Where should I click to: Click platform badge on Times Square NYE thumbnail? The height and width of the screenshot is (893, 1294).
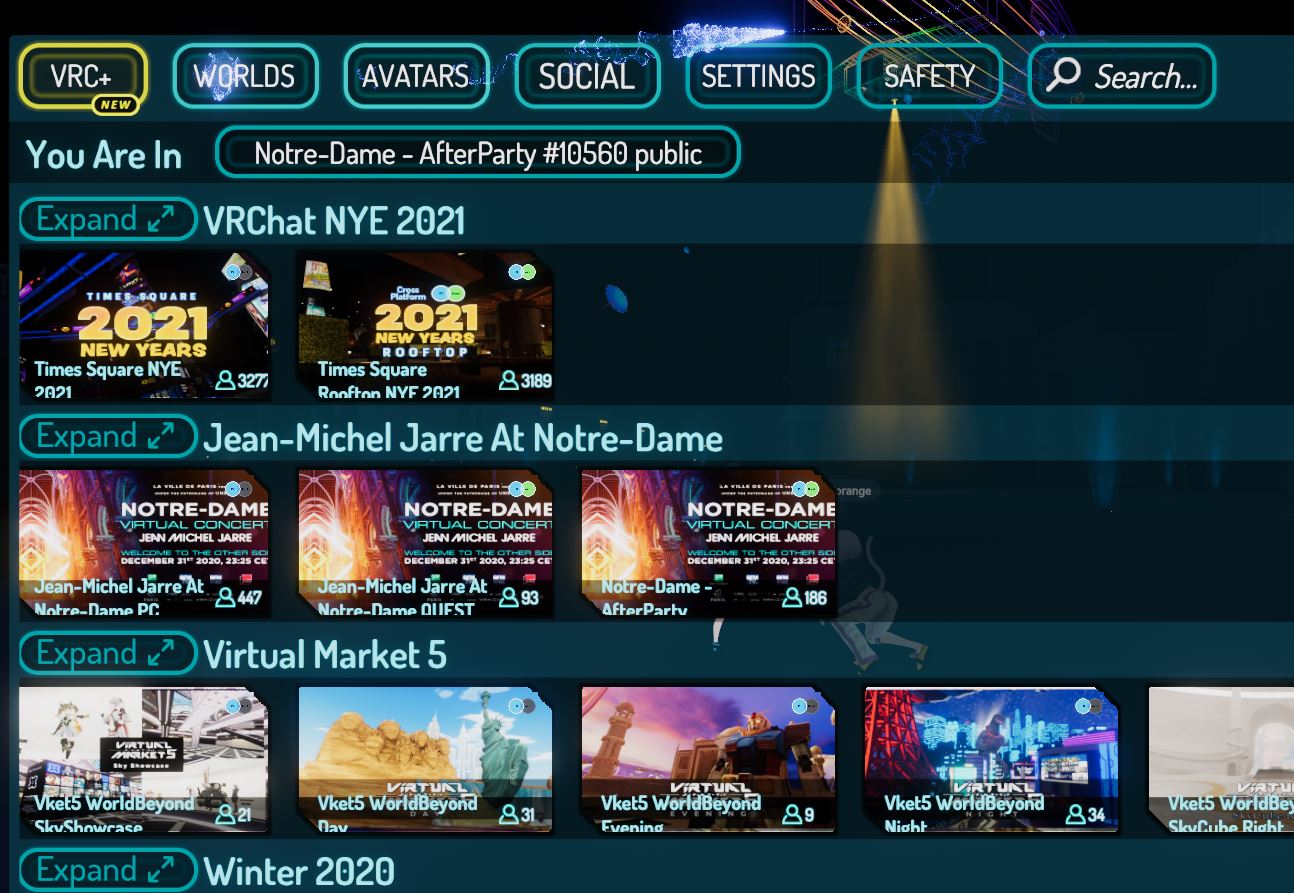239,271
